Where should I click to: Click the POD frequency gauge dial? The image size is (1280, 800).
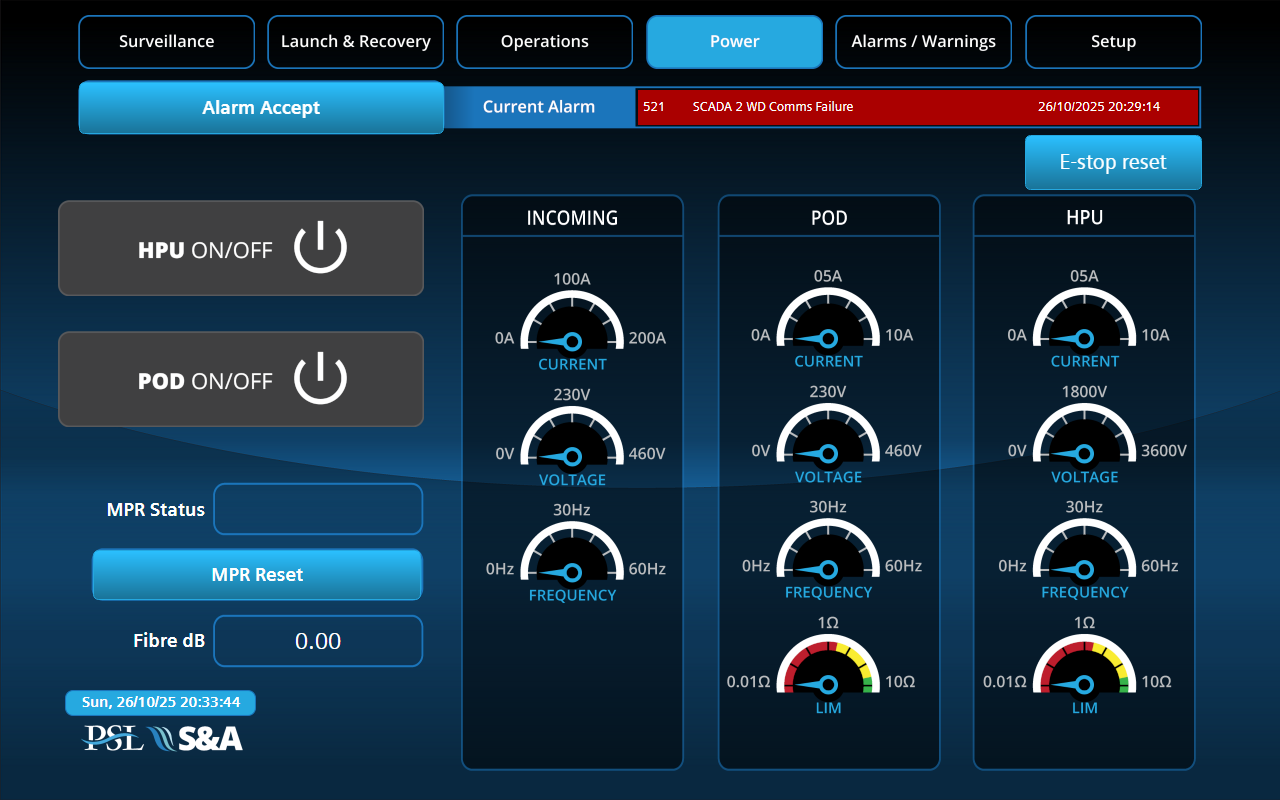(x=828, y=554)
